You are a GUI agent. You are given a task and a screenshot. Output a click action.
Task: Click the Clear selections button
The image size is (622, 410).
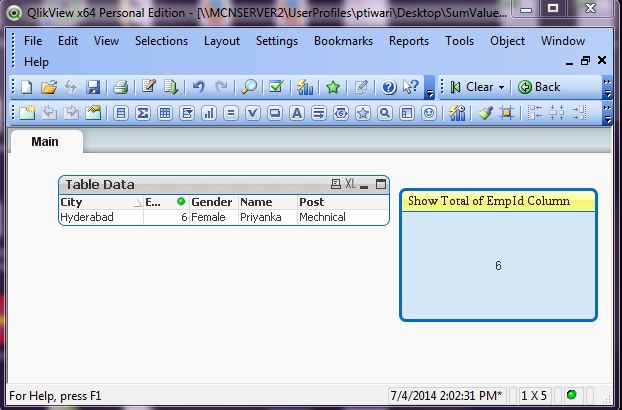tap(473, 87)
